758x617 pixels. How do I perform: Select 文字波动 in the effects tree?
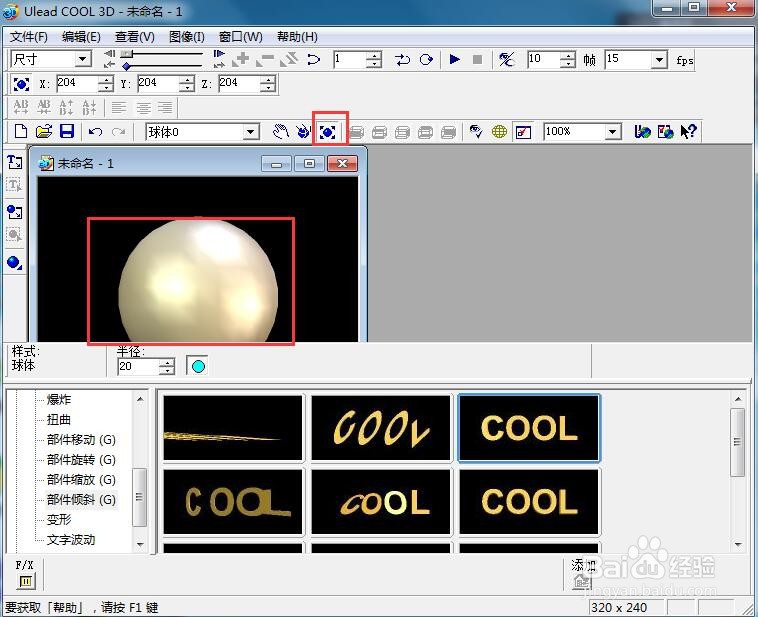click(71, 540)
